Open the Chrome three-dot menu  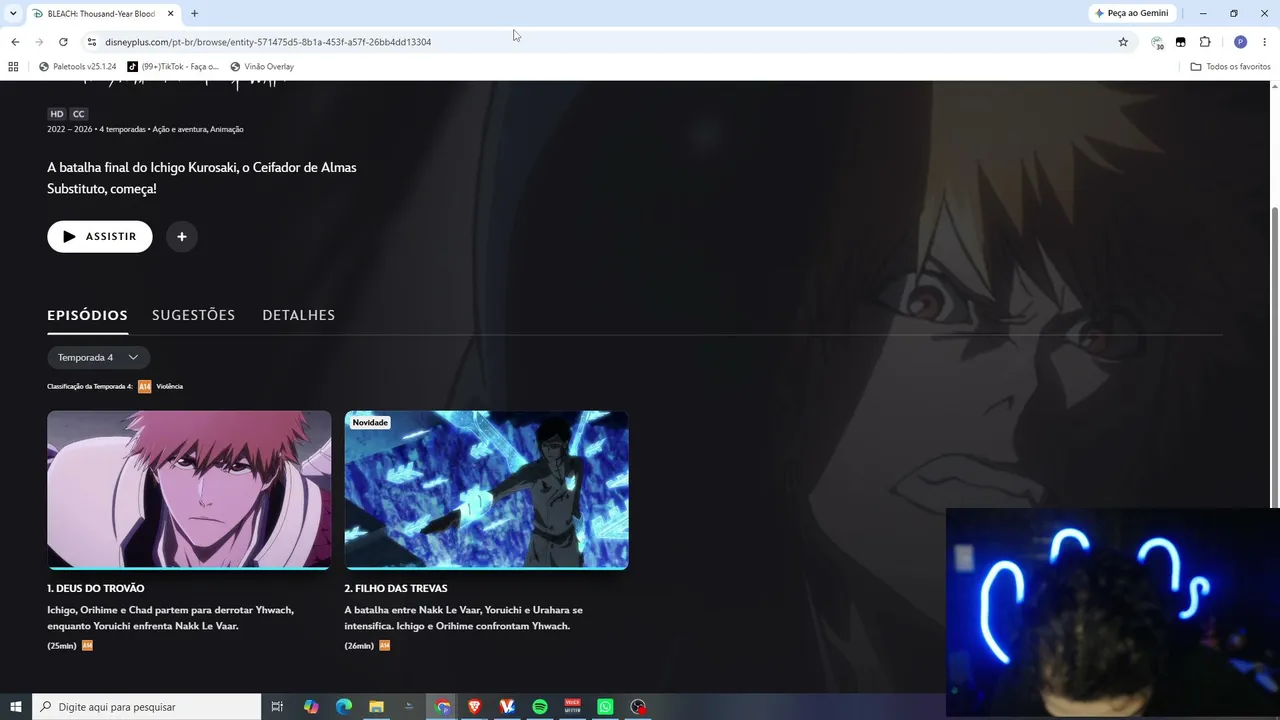pyautogui.click(x=1264, y=42)
